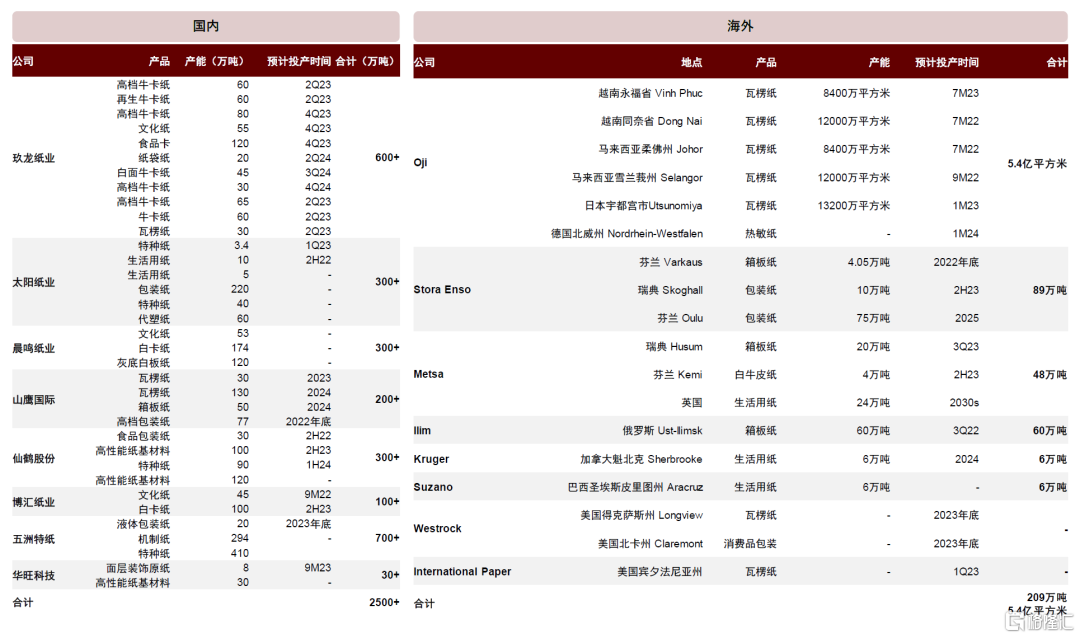Click location 越南永福省 Vinh Phuc

point(650,93)
